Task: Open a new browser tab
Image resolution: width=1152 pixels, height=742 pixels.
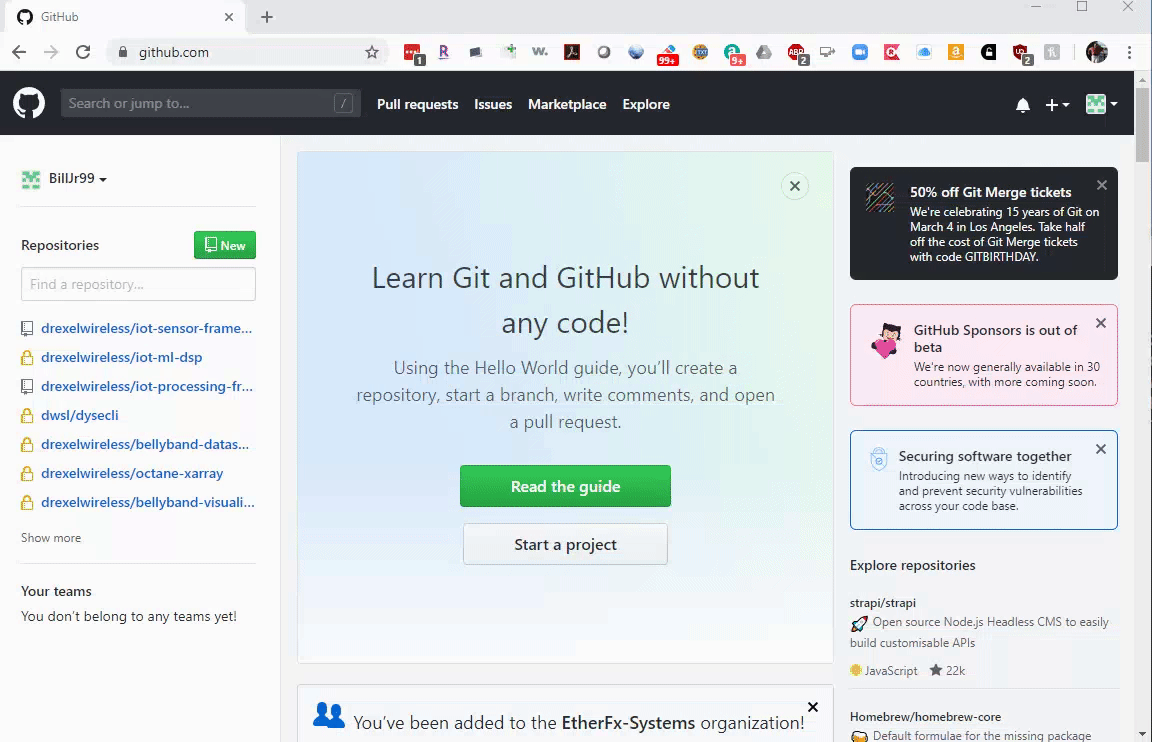Action: [x=267, y=17]
